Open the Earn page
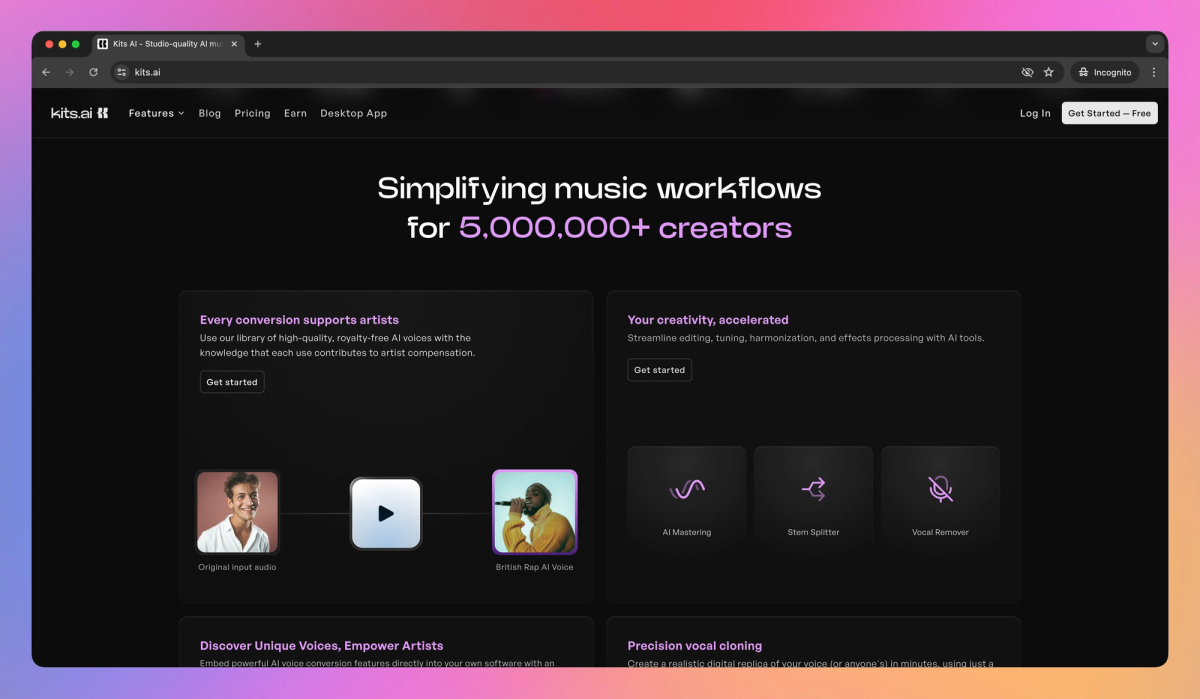 295,113
